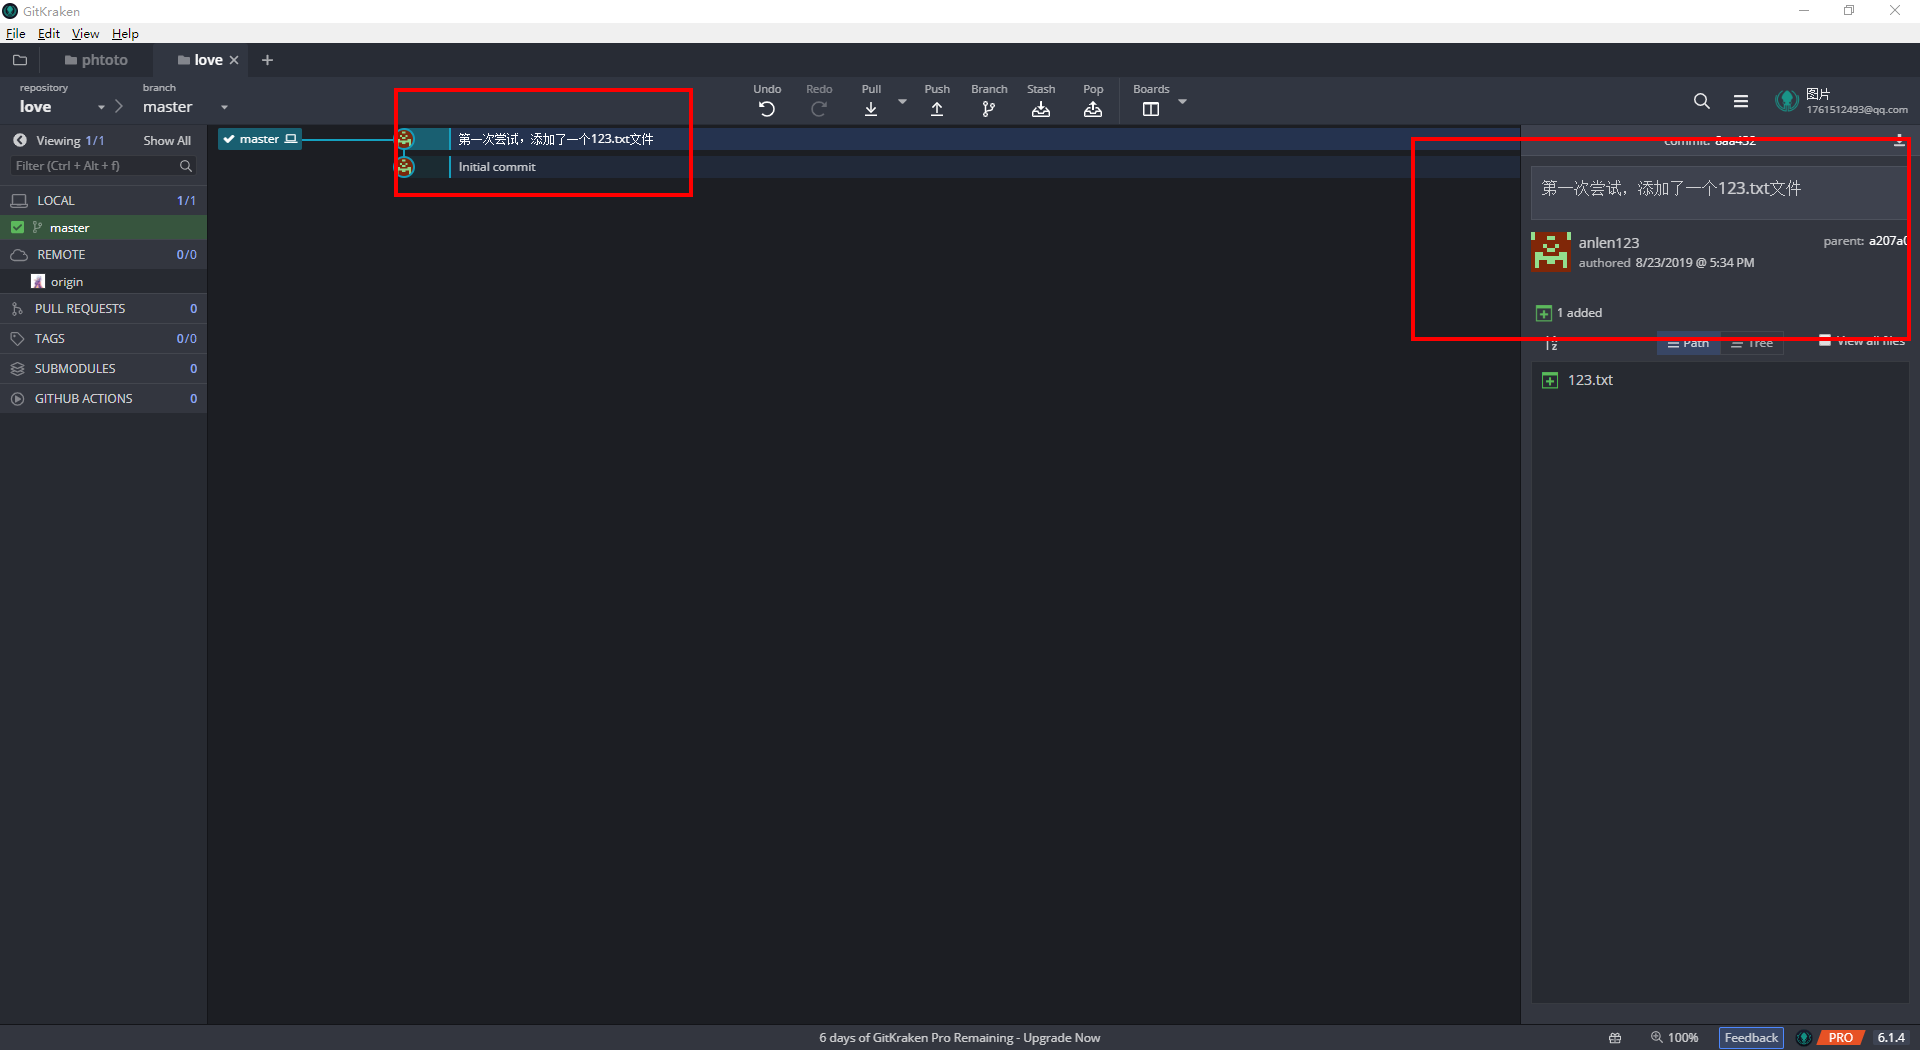Click the Filter input field
Image resolution: width=1920 pixels, height=1050 pixels.
click(x=95, y=166)
